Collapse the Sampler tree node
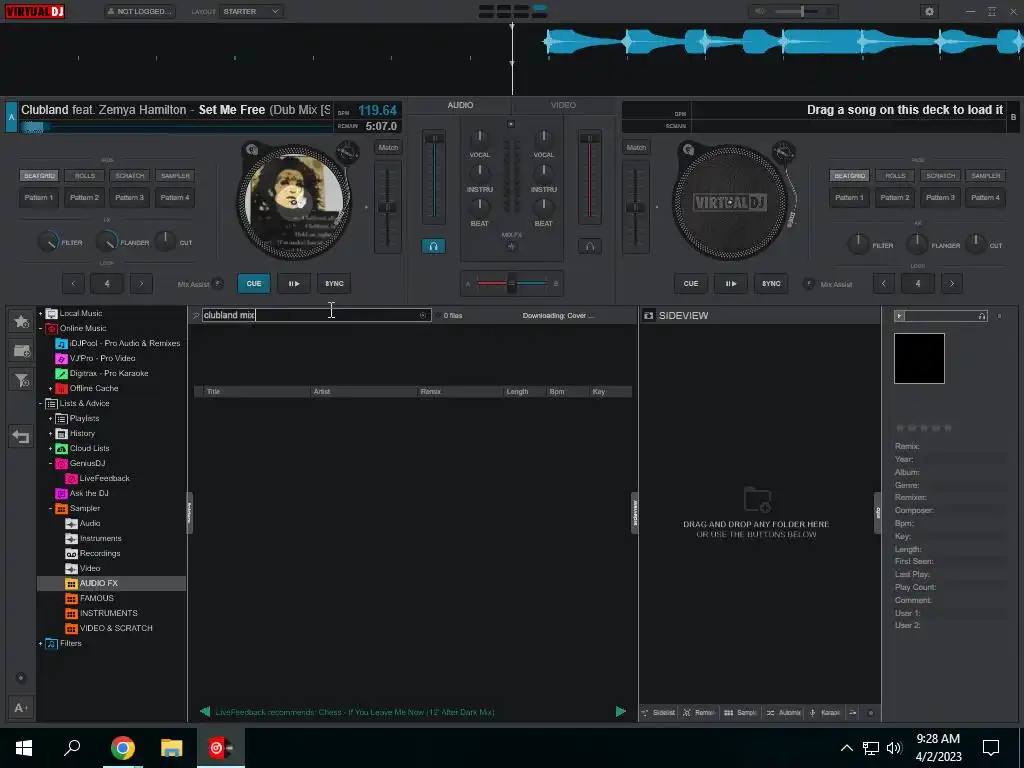Image resolution: width=1024 pixels, height=768 pixels. pos(50,509)
